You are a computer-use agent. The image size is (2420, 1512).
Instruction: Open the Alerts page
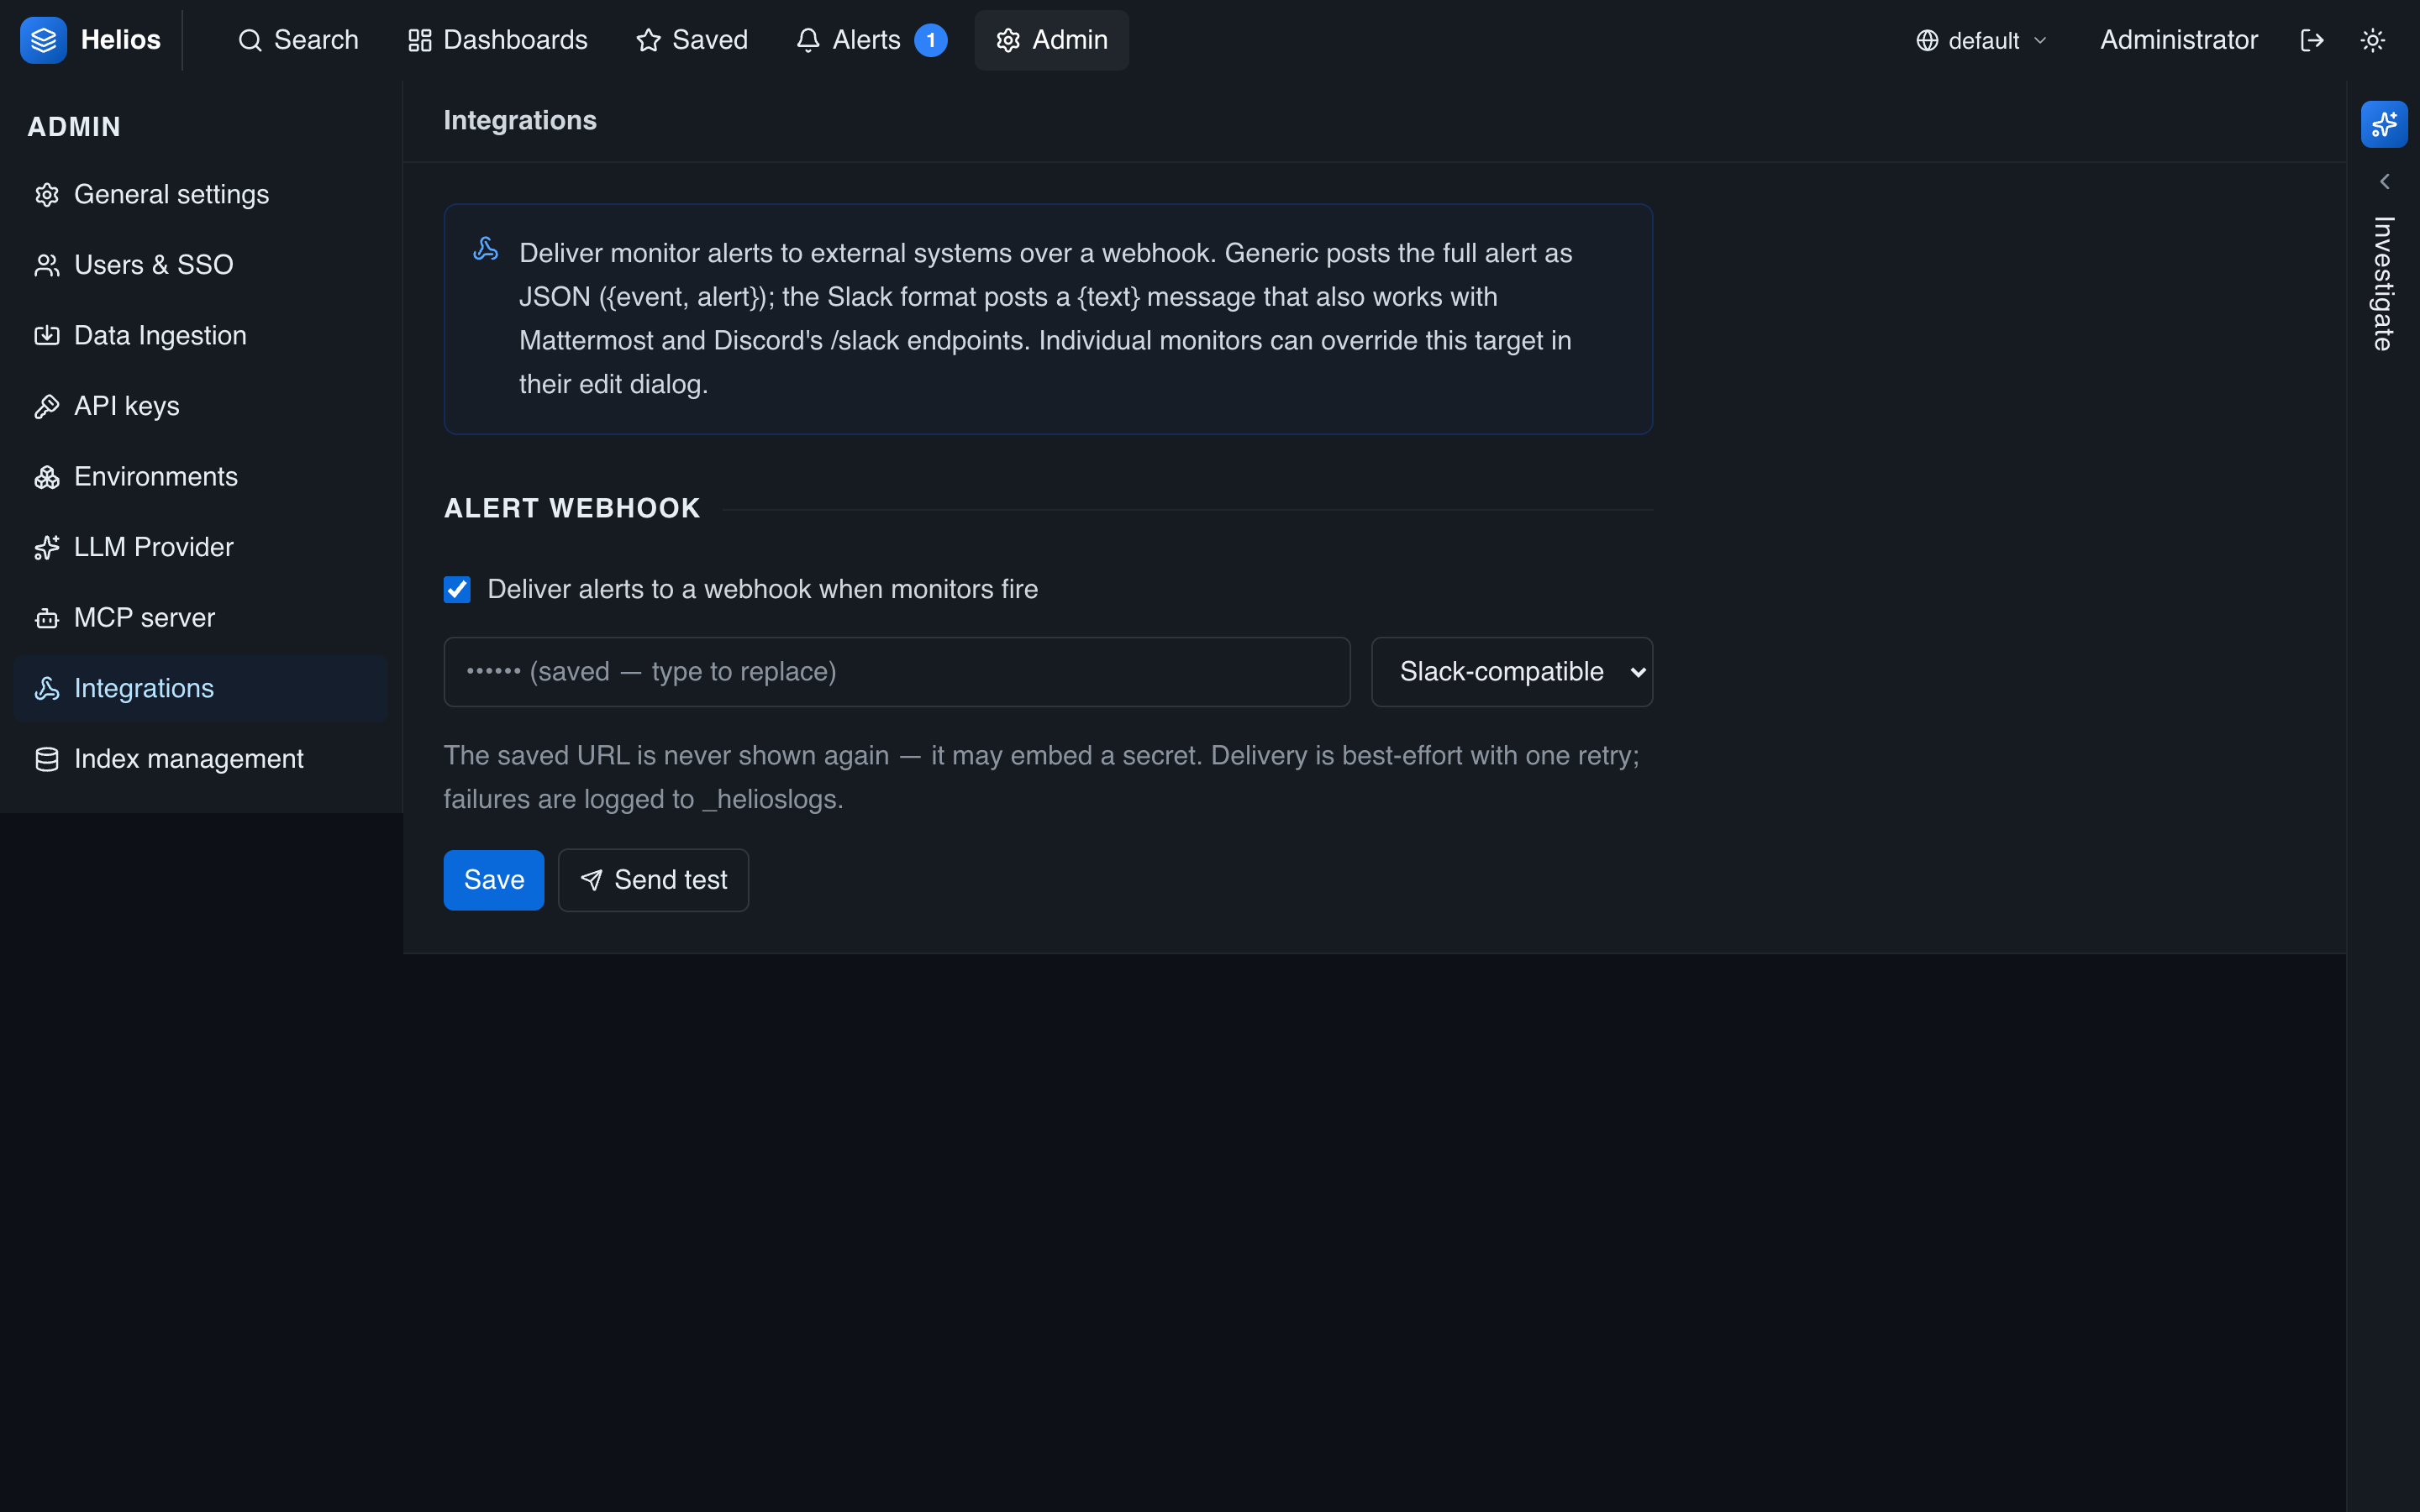[x=870, y=40]
